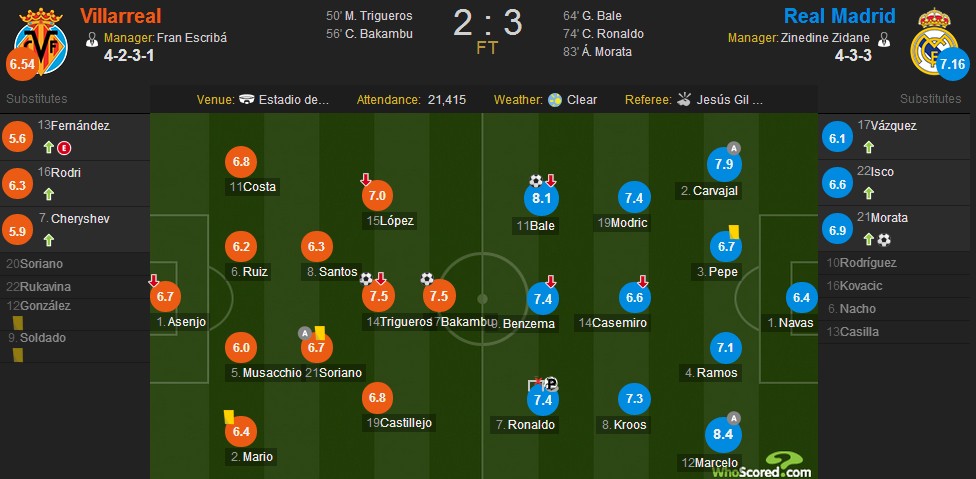The width and height of the screenshot is (976, 479).
Task: Click the assist badge above Carvajal's rating
Action: pyautogui.click(x=734, y=148)
